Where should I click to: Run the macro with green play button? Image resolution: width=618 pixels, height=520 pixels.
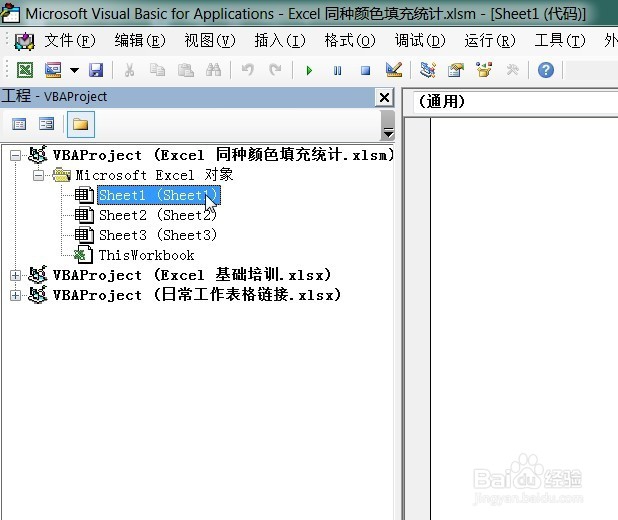click(x=309, y=71)
